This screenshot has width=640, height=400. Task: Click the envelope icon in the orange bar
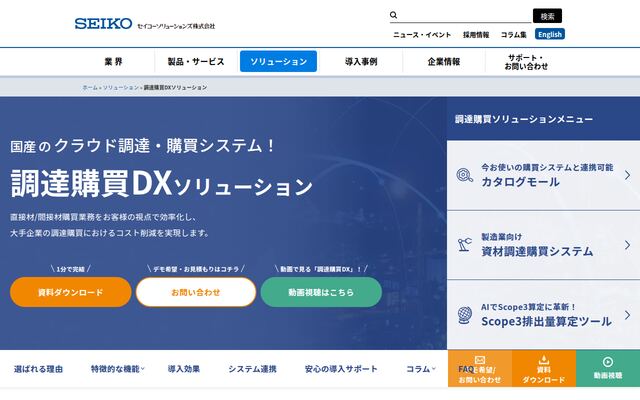point(480,360)
